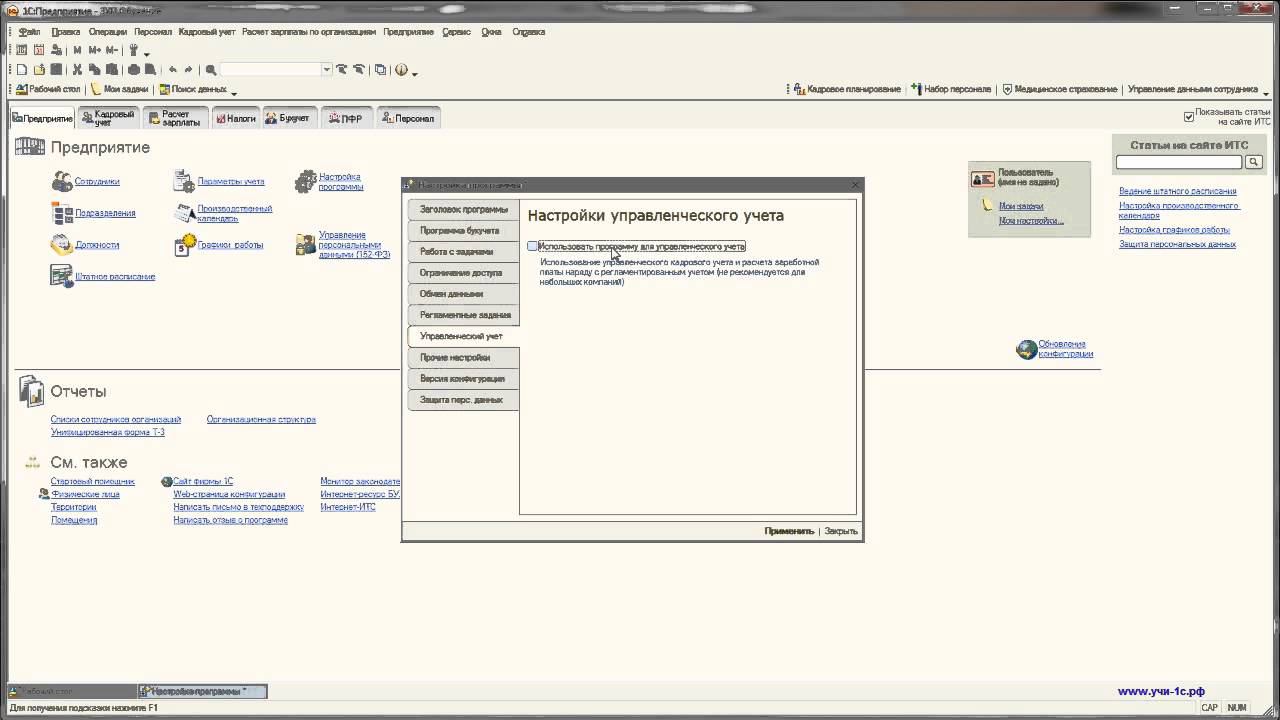Open the Кадровый учет menu

tap(207, 32)
